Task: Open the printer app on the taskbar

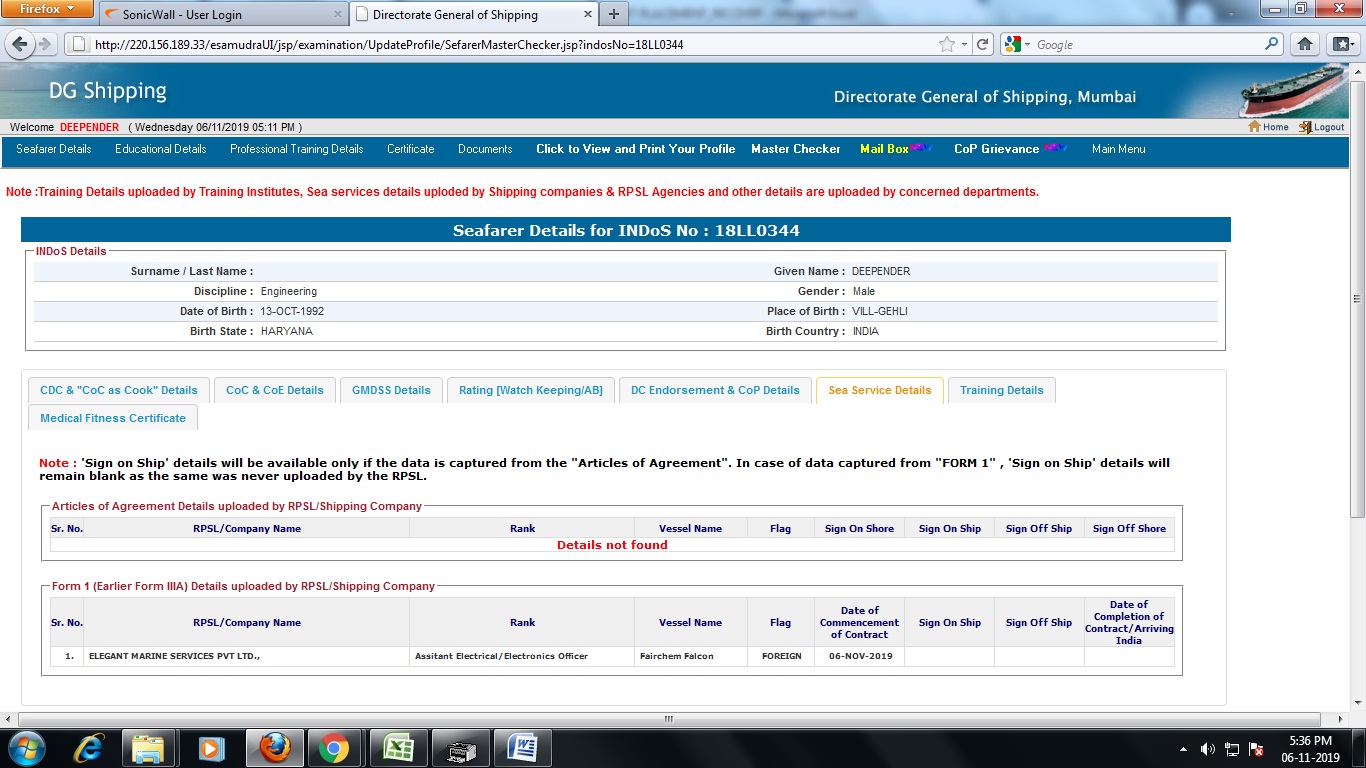Action: click(459, 748)
